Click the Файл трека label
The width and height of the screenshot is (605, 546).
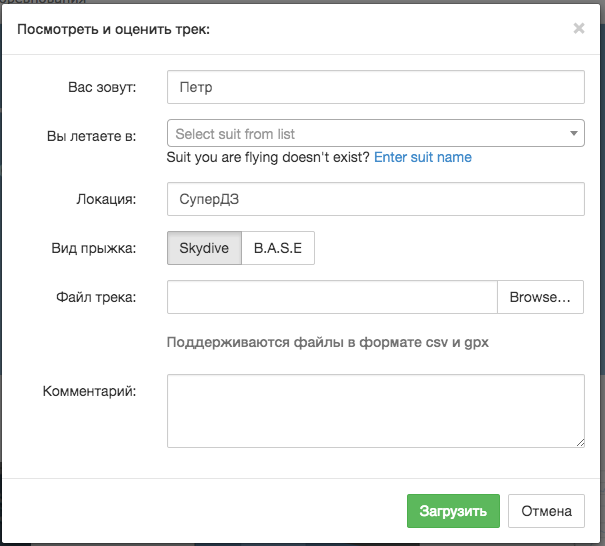[x=96, y=297]
